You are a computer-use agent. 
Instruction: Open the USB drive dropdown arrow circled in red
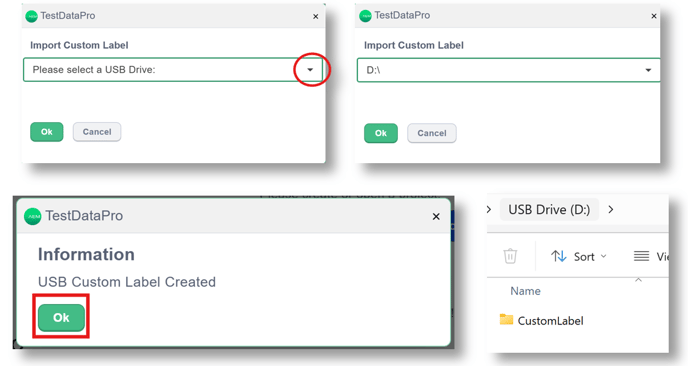310,70
